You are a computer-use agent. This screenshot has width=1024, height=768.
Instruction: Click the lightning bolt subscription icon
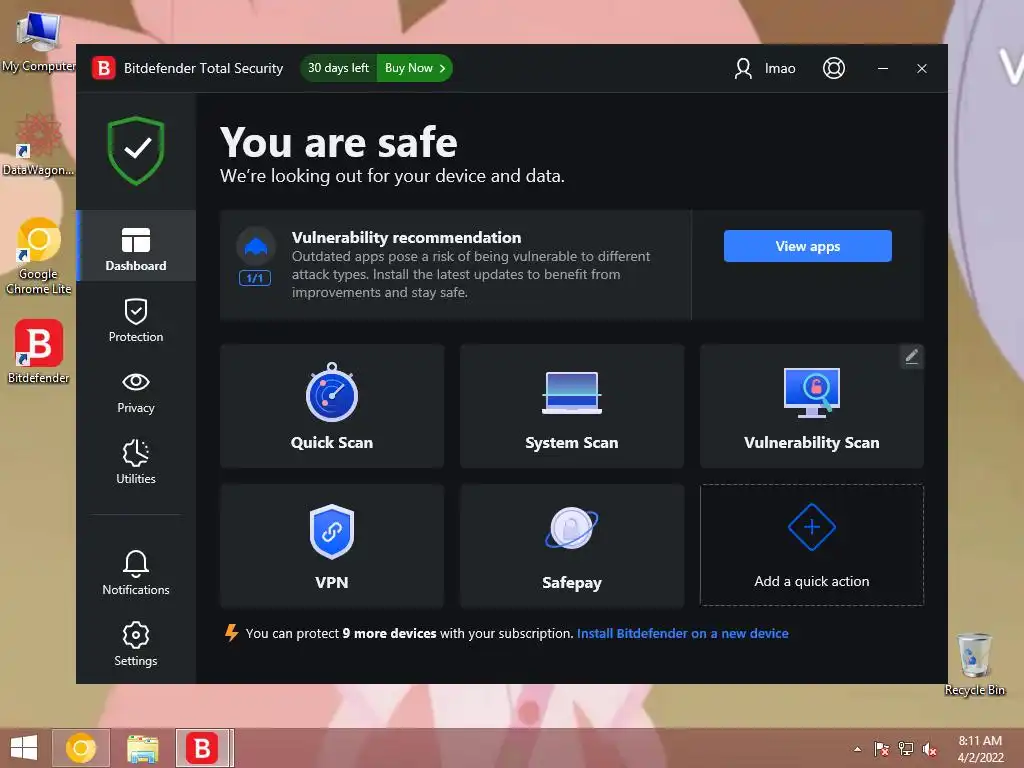coord(231,632)
